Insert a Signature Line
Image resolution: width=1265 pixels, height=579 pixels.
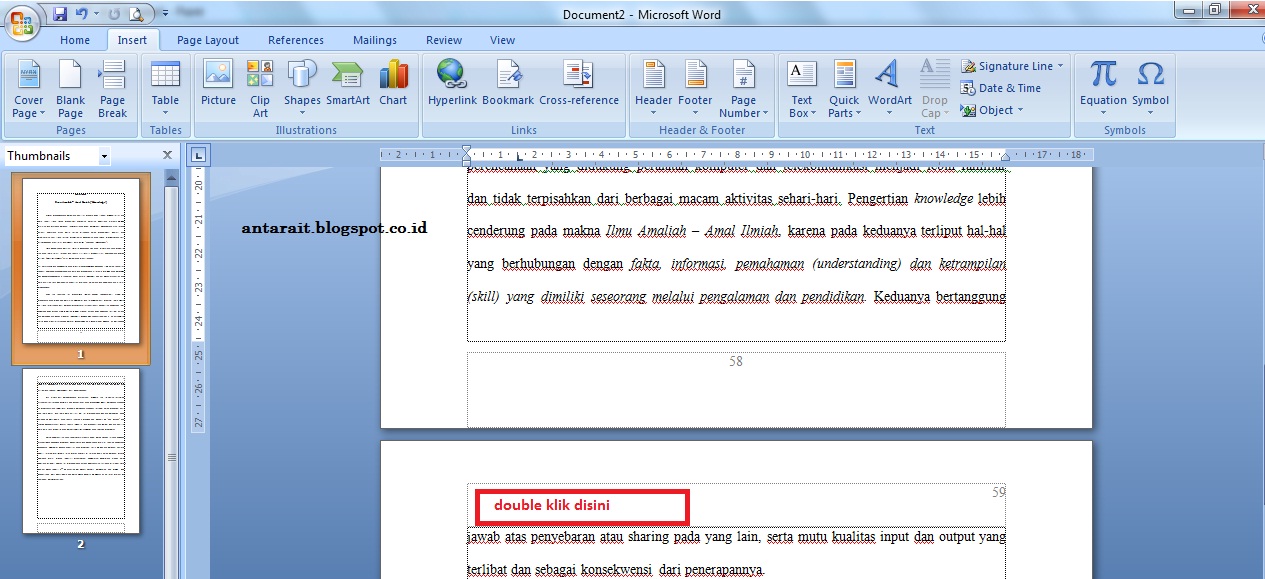1010,65
